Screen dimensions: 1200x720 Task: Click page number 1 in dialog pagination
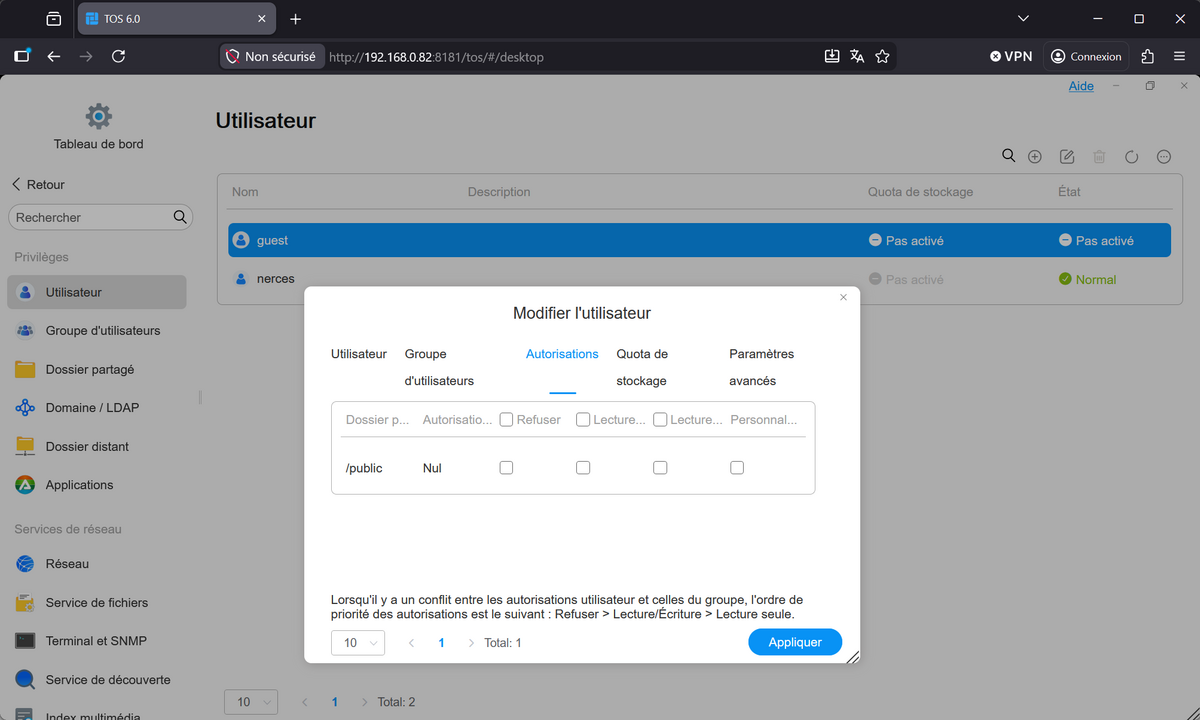pyautogui.click(x=441, y=643)
